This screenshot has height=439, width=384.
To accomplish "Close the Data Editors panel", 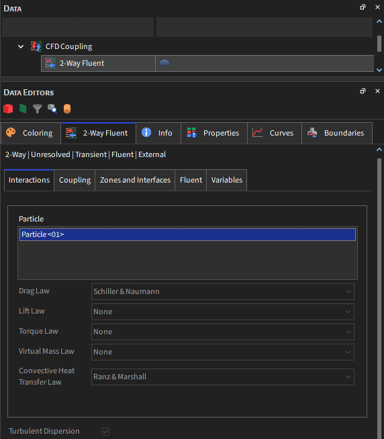I will (x=377, y=91).
